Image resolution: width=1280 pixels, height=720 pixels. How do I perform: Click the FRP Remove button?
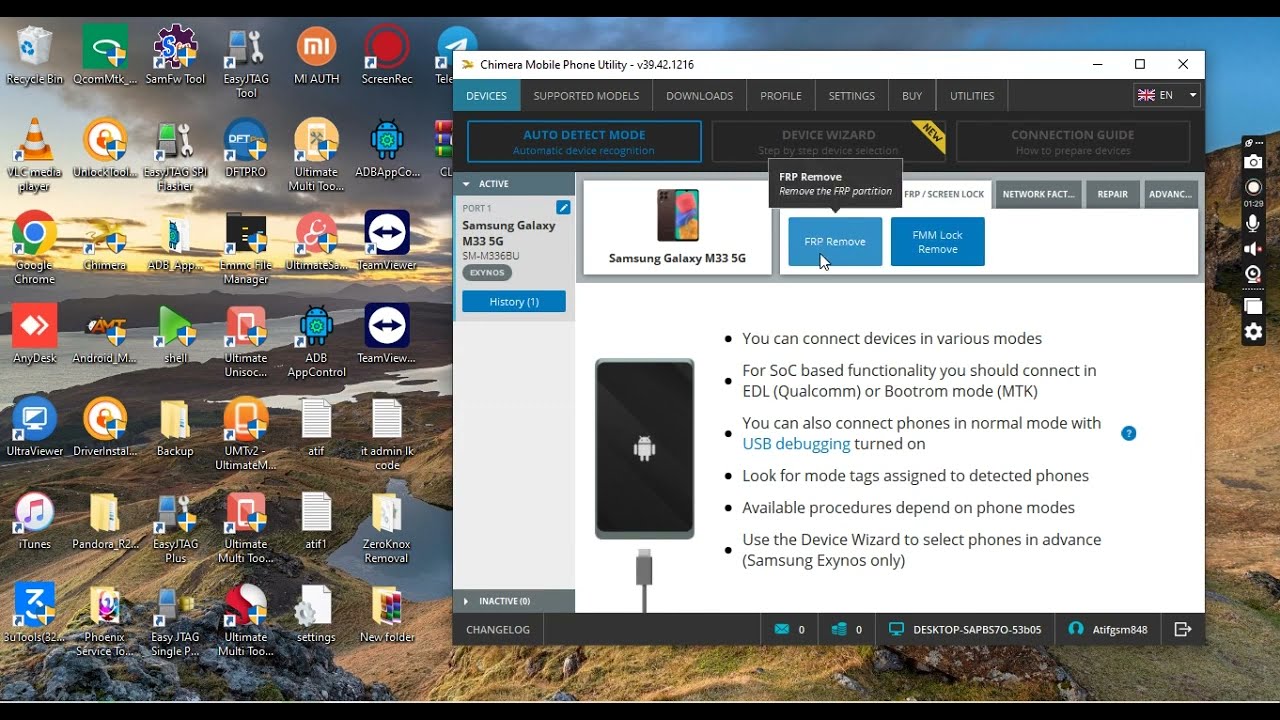835,242
